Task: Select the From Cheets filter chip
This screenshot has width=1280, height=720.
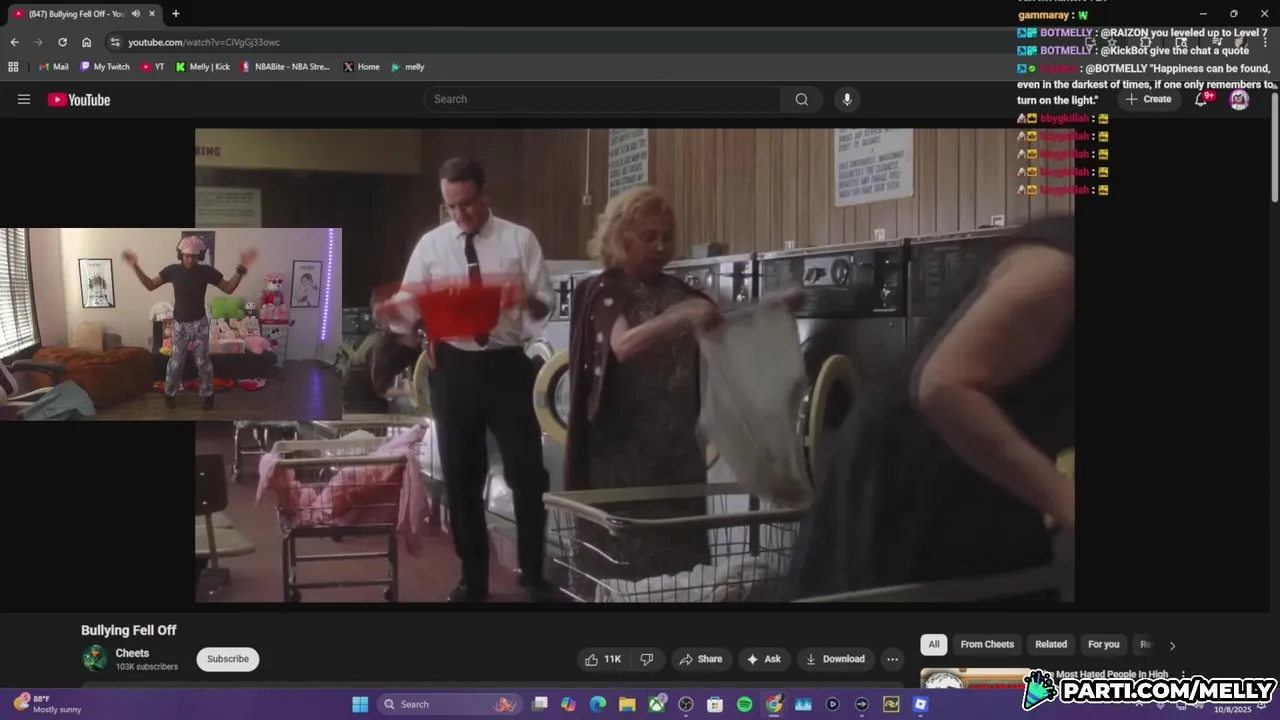Action: [987, 644]
